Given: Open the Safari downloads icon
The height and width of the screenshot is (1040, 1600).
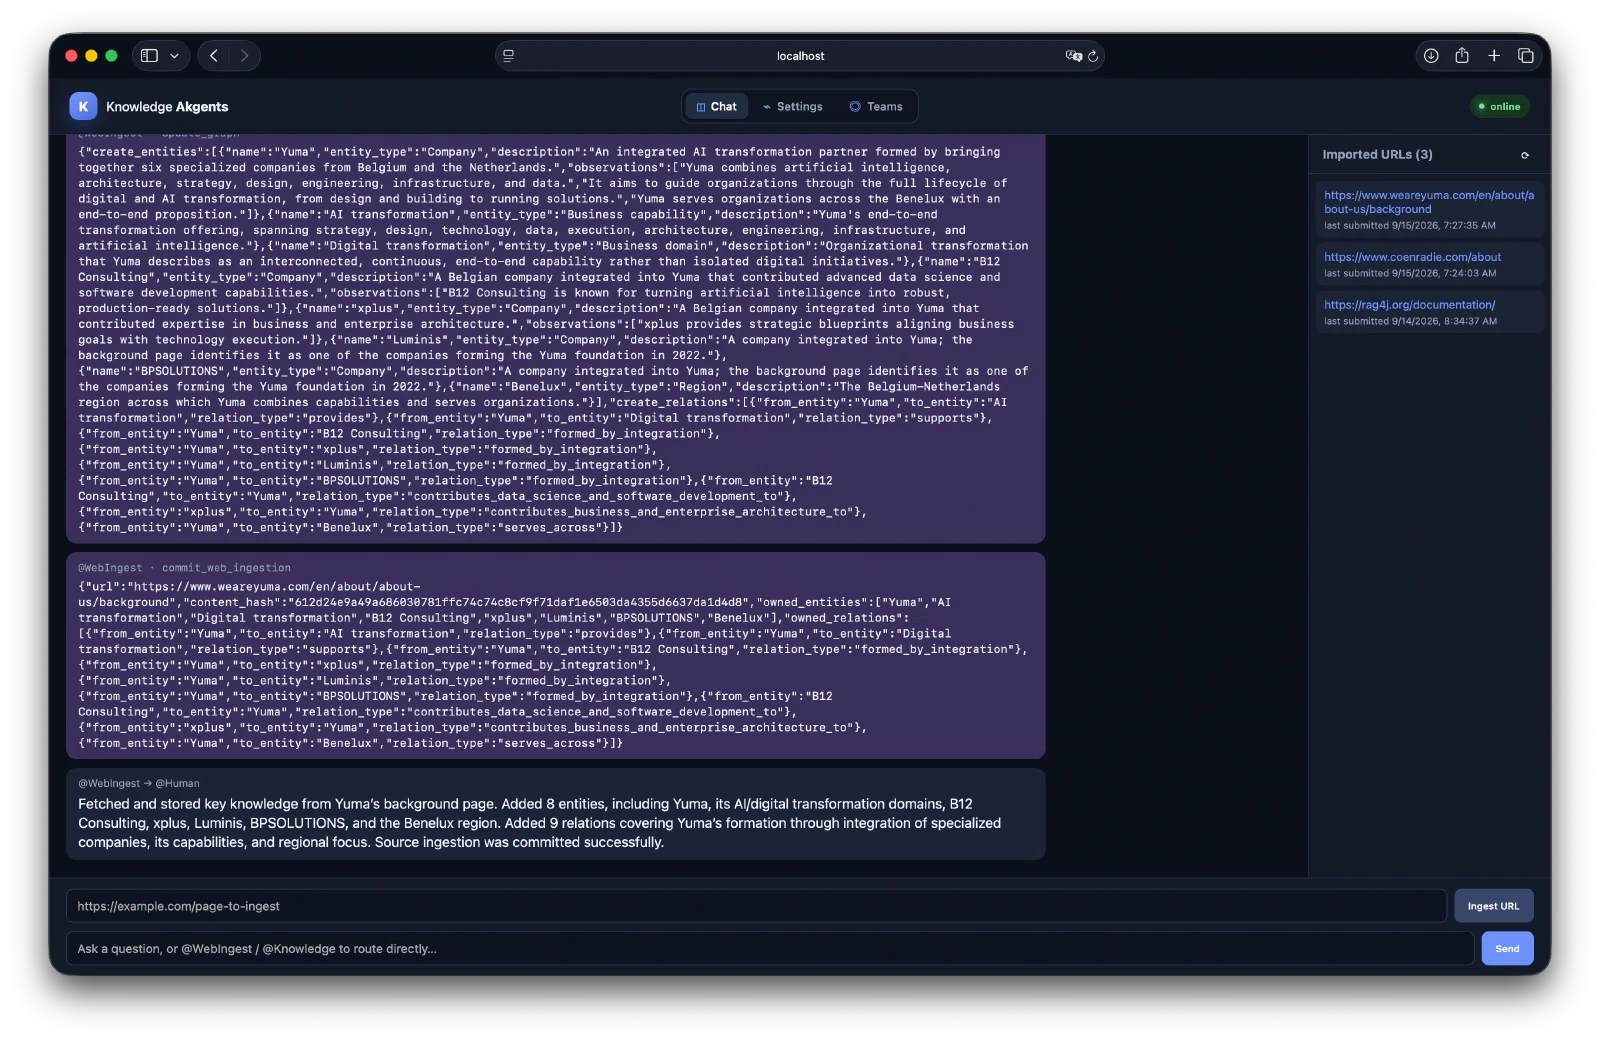Looking at the screenshot, I should click(x=1431, y=56).
